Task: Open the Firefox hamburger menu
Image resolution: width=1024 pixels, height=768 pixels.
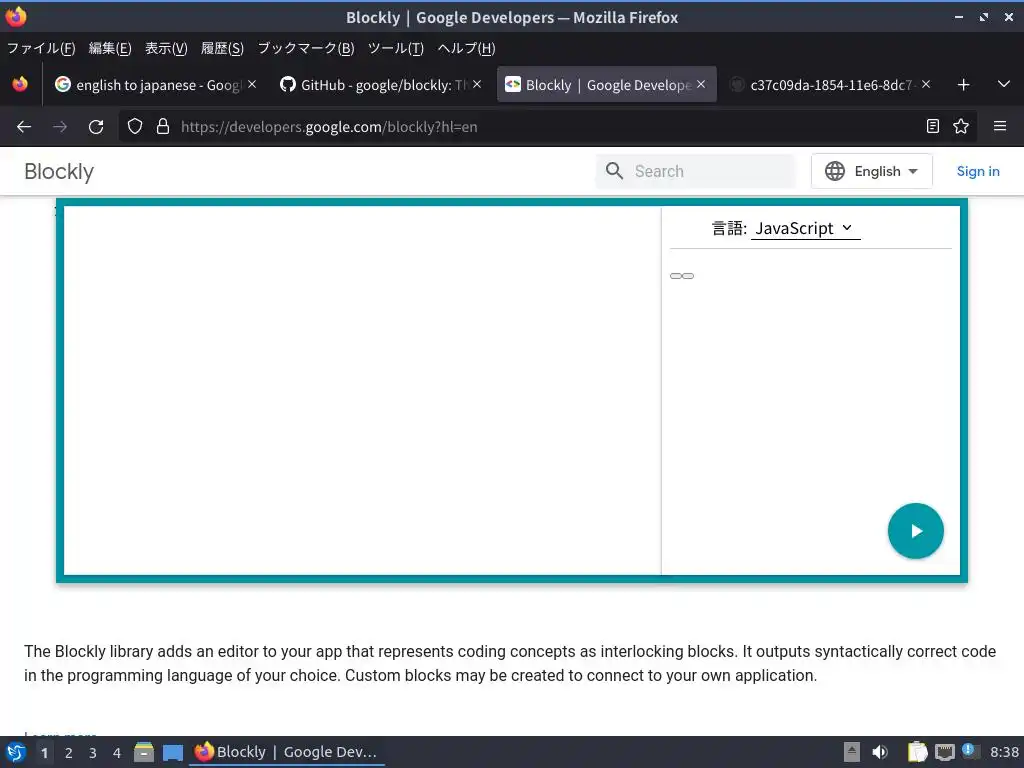Action: (x=1000, y=126)
